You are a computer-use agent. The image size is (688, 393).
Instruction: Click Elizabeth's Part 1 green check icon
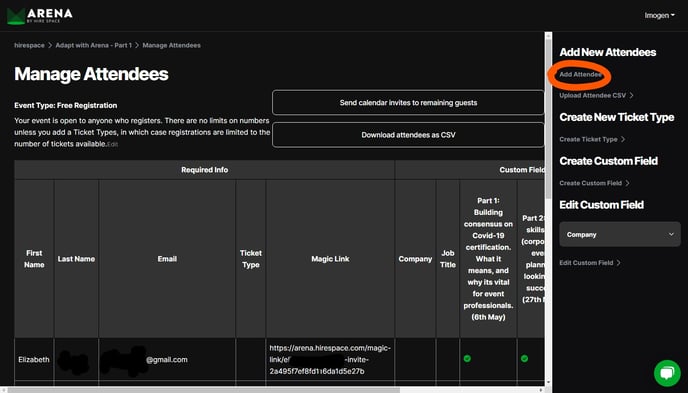coord(467,358)
